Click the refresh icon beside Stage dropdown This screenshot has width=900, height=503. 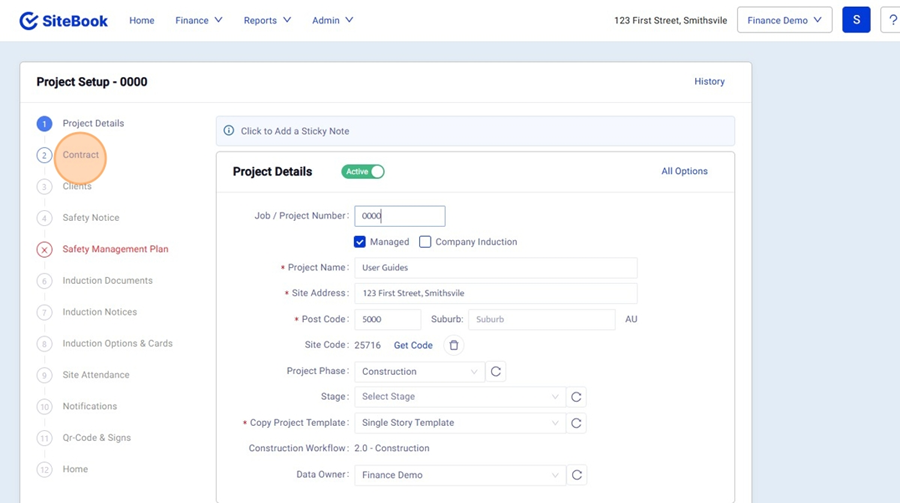pos(576,397)
